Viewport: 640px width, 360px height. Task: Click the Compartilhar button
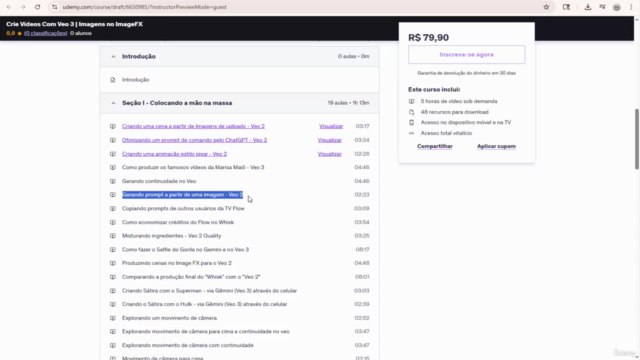tap(435, 147)
